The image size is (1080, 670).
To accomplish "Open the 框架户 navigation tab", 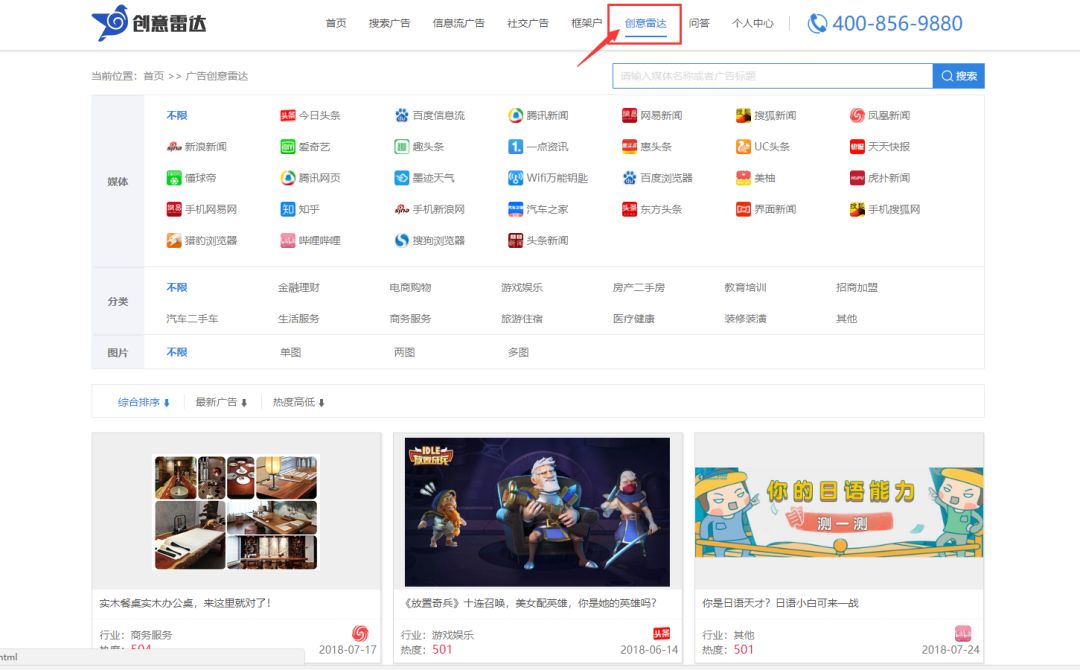I will 586,23.
